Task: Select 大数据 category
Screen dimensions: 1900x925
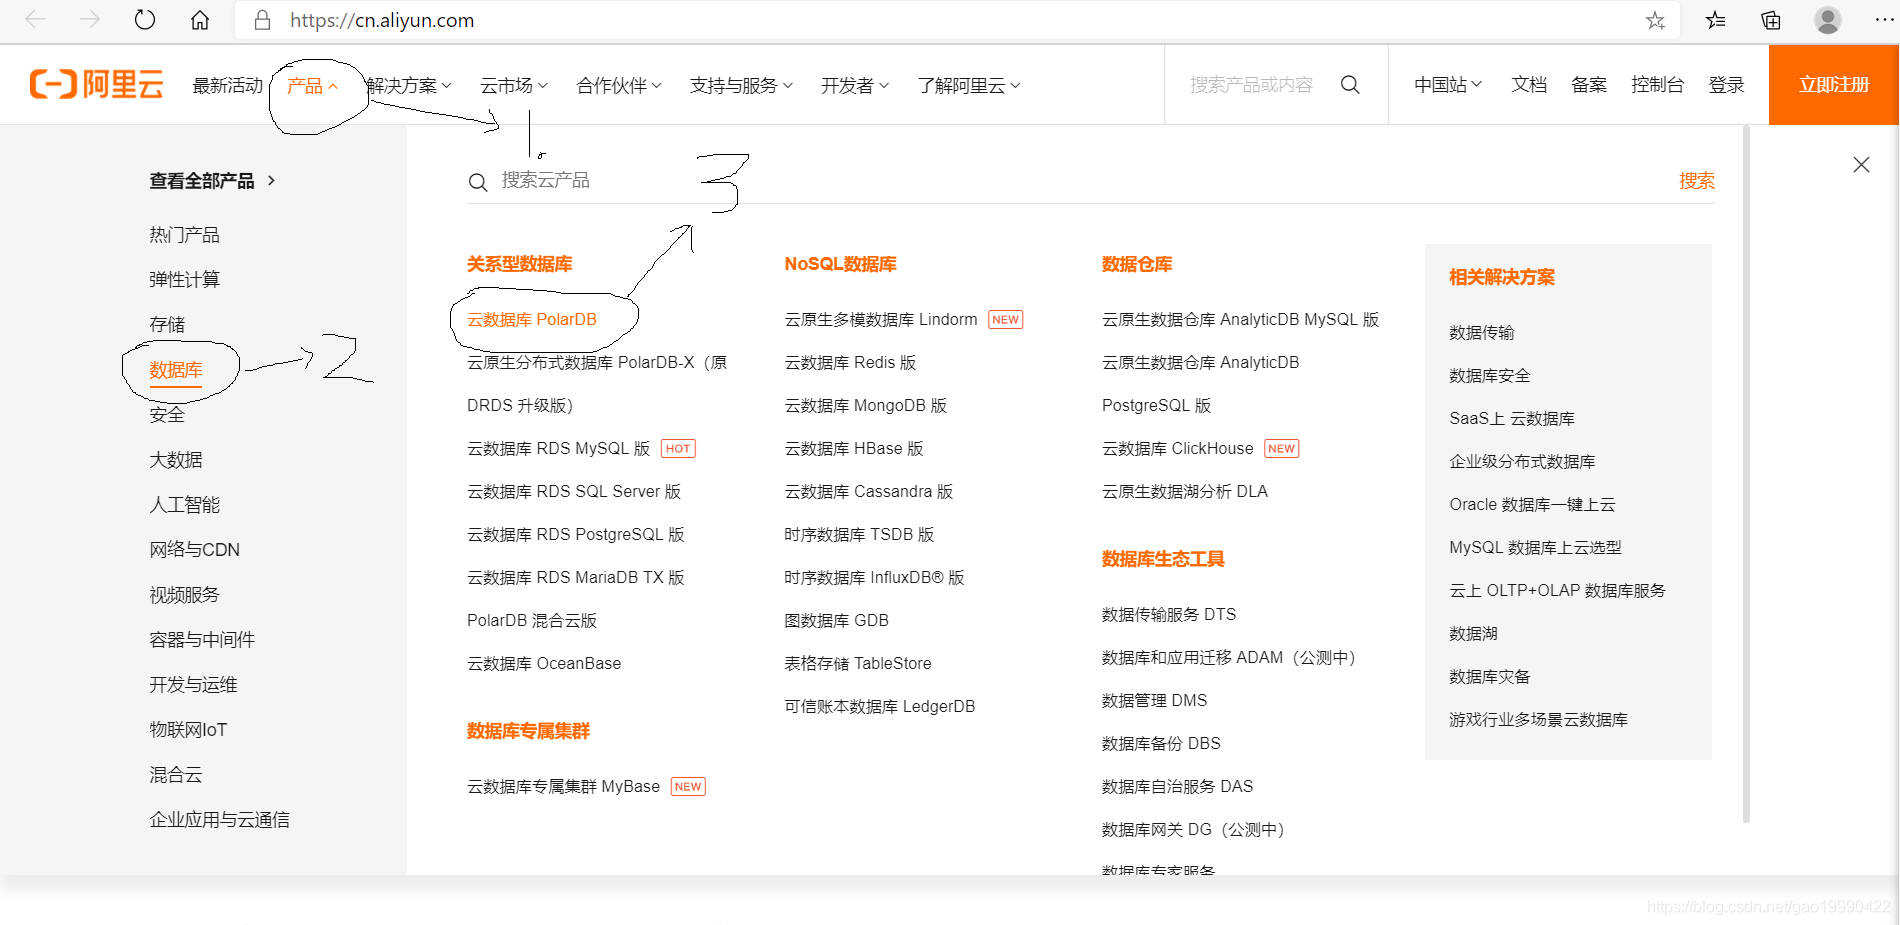Action: pos(176,460)
